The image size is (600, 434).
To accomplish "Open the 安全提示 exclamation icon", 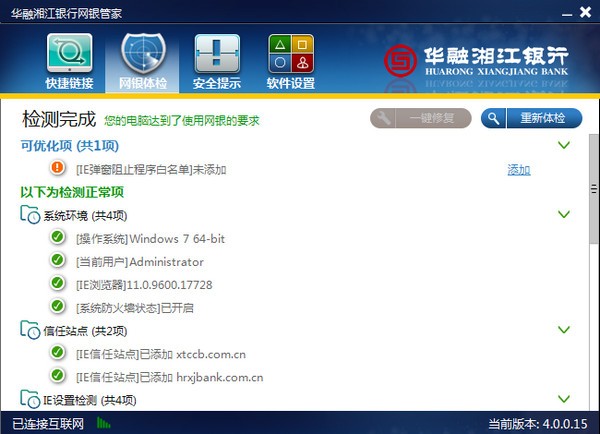I will click(217, 53).
